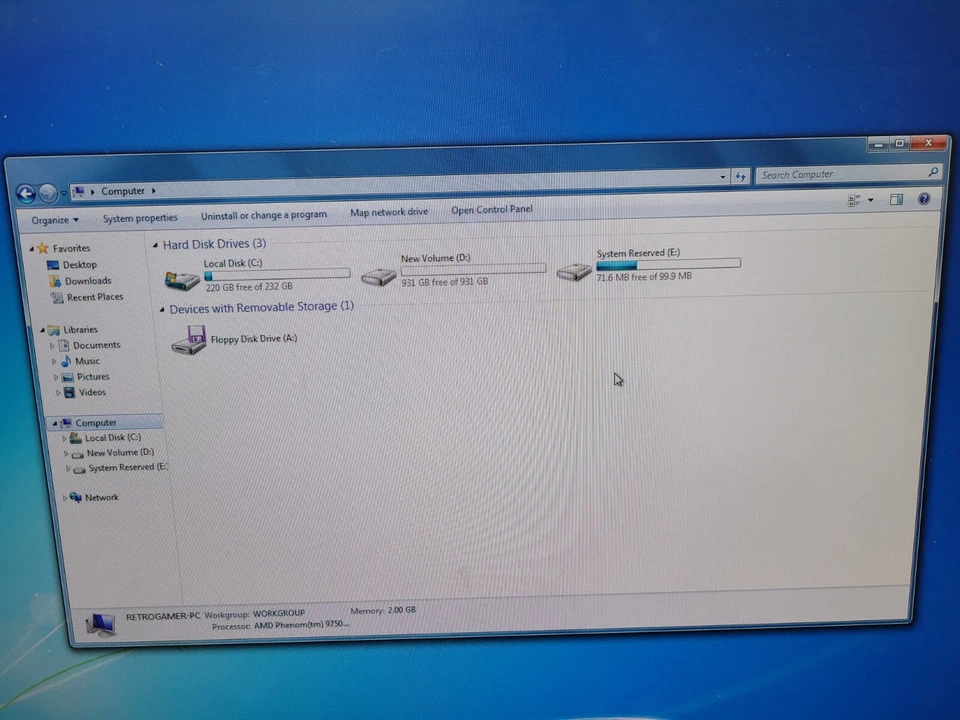Open Local Disk (C:) drive icon
The width and height of the screenshot is (960, 720).
coord(184,277)
